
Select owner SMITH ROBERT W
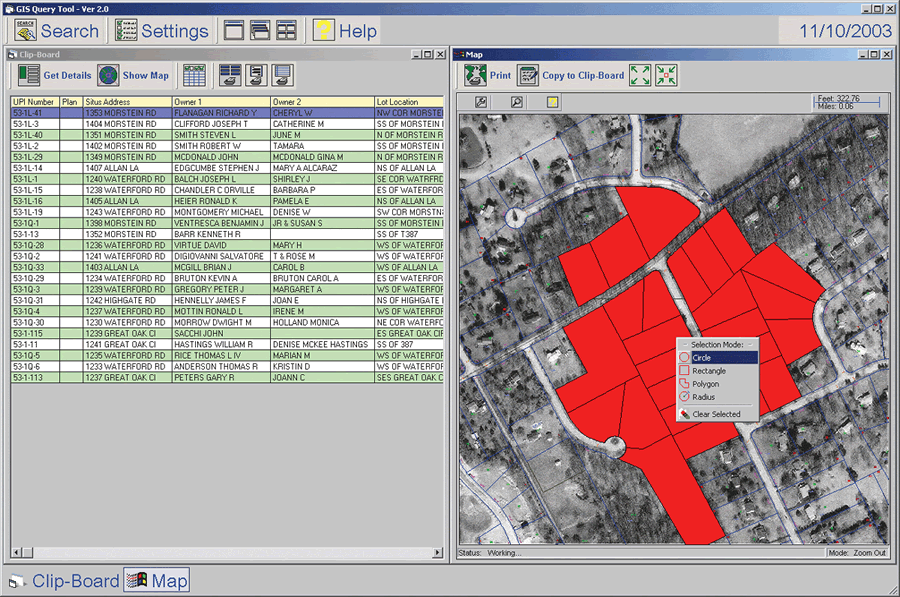tap(221, 146)
